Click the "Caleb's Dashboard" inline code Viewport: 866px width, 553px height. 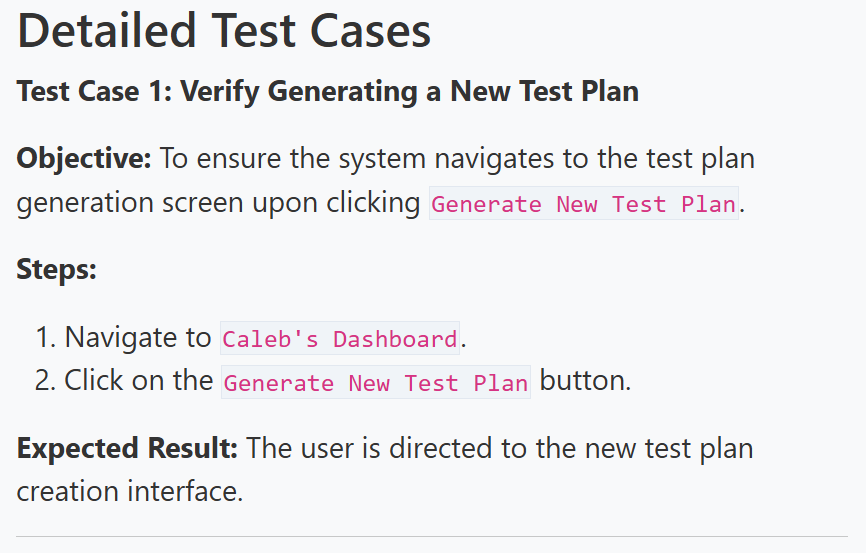coord(340,339)
